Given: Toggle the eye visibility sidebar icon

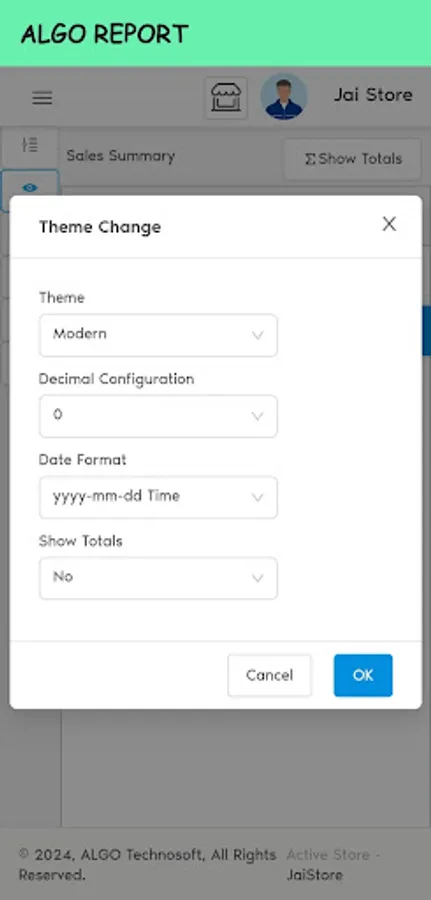Looking at the screenshot, I should tap(30, 188).
